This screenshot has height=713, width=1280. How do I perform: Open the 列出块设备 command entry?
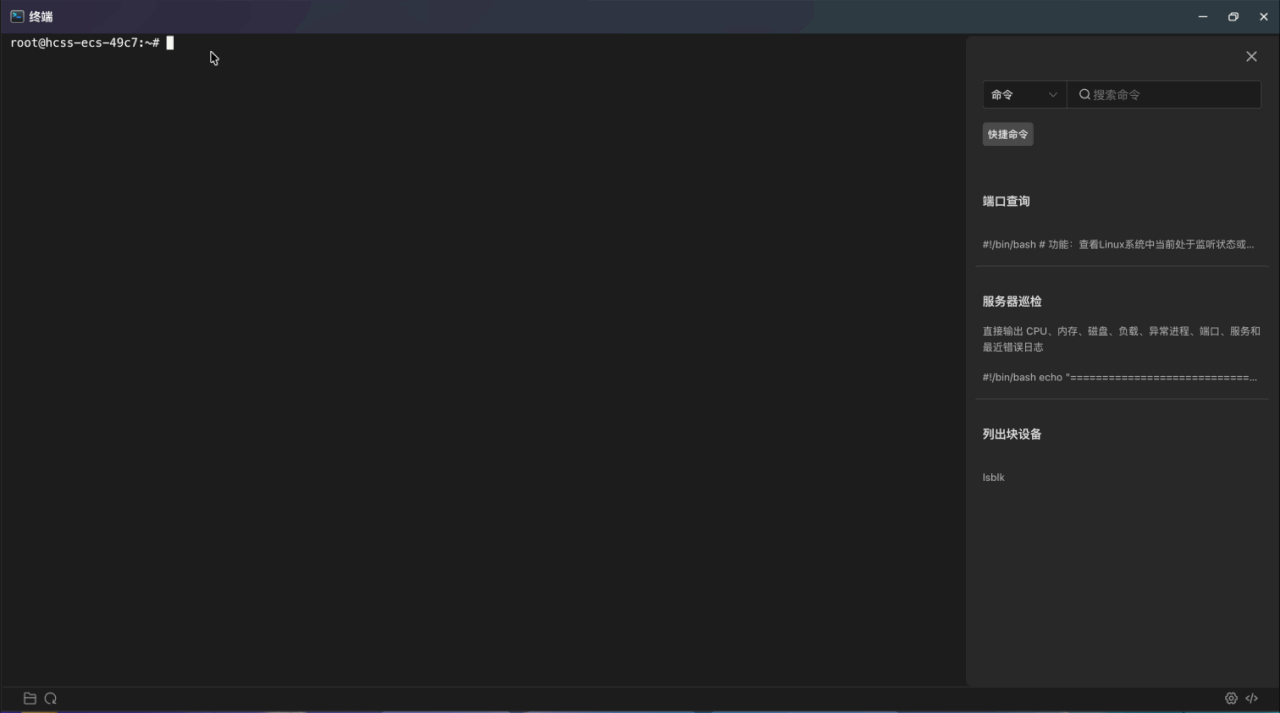tap(1012, 434)
